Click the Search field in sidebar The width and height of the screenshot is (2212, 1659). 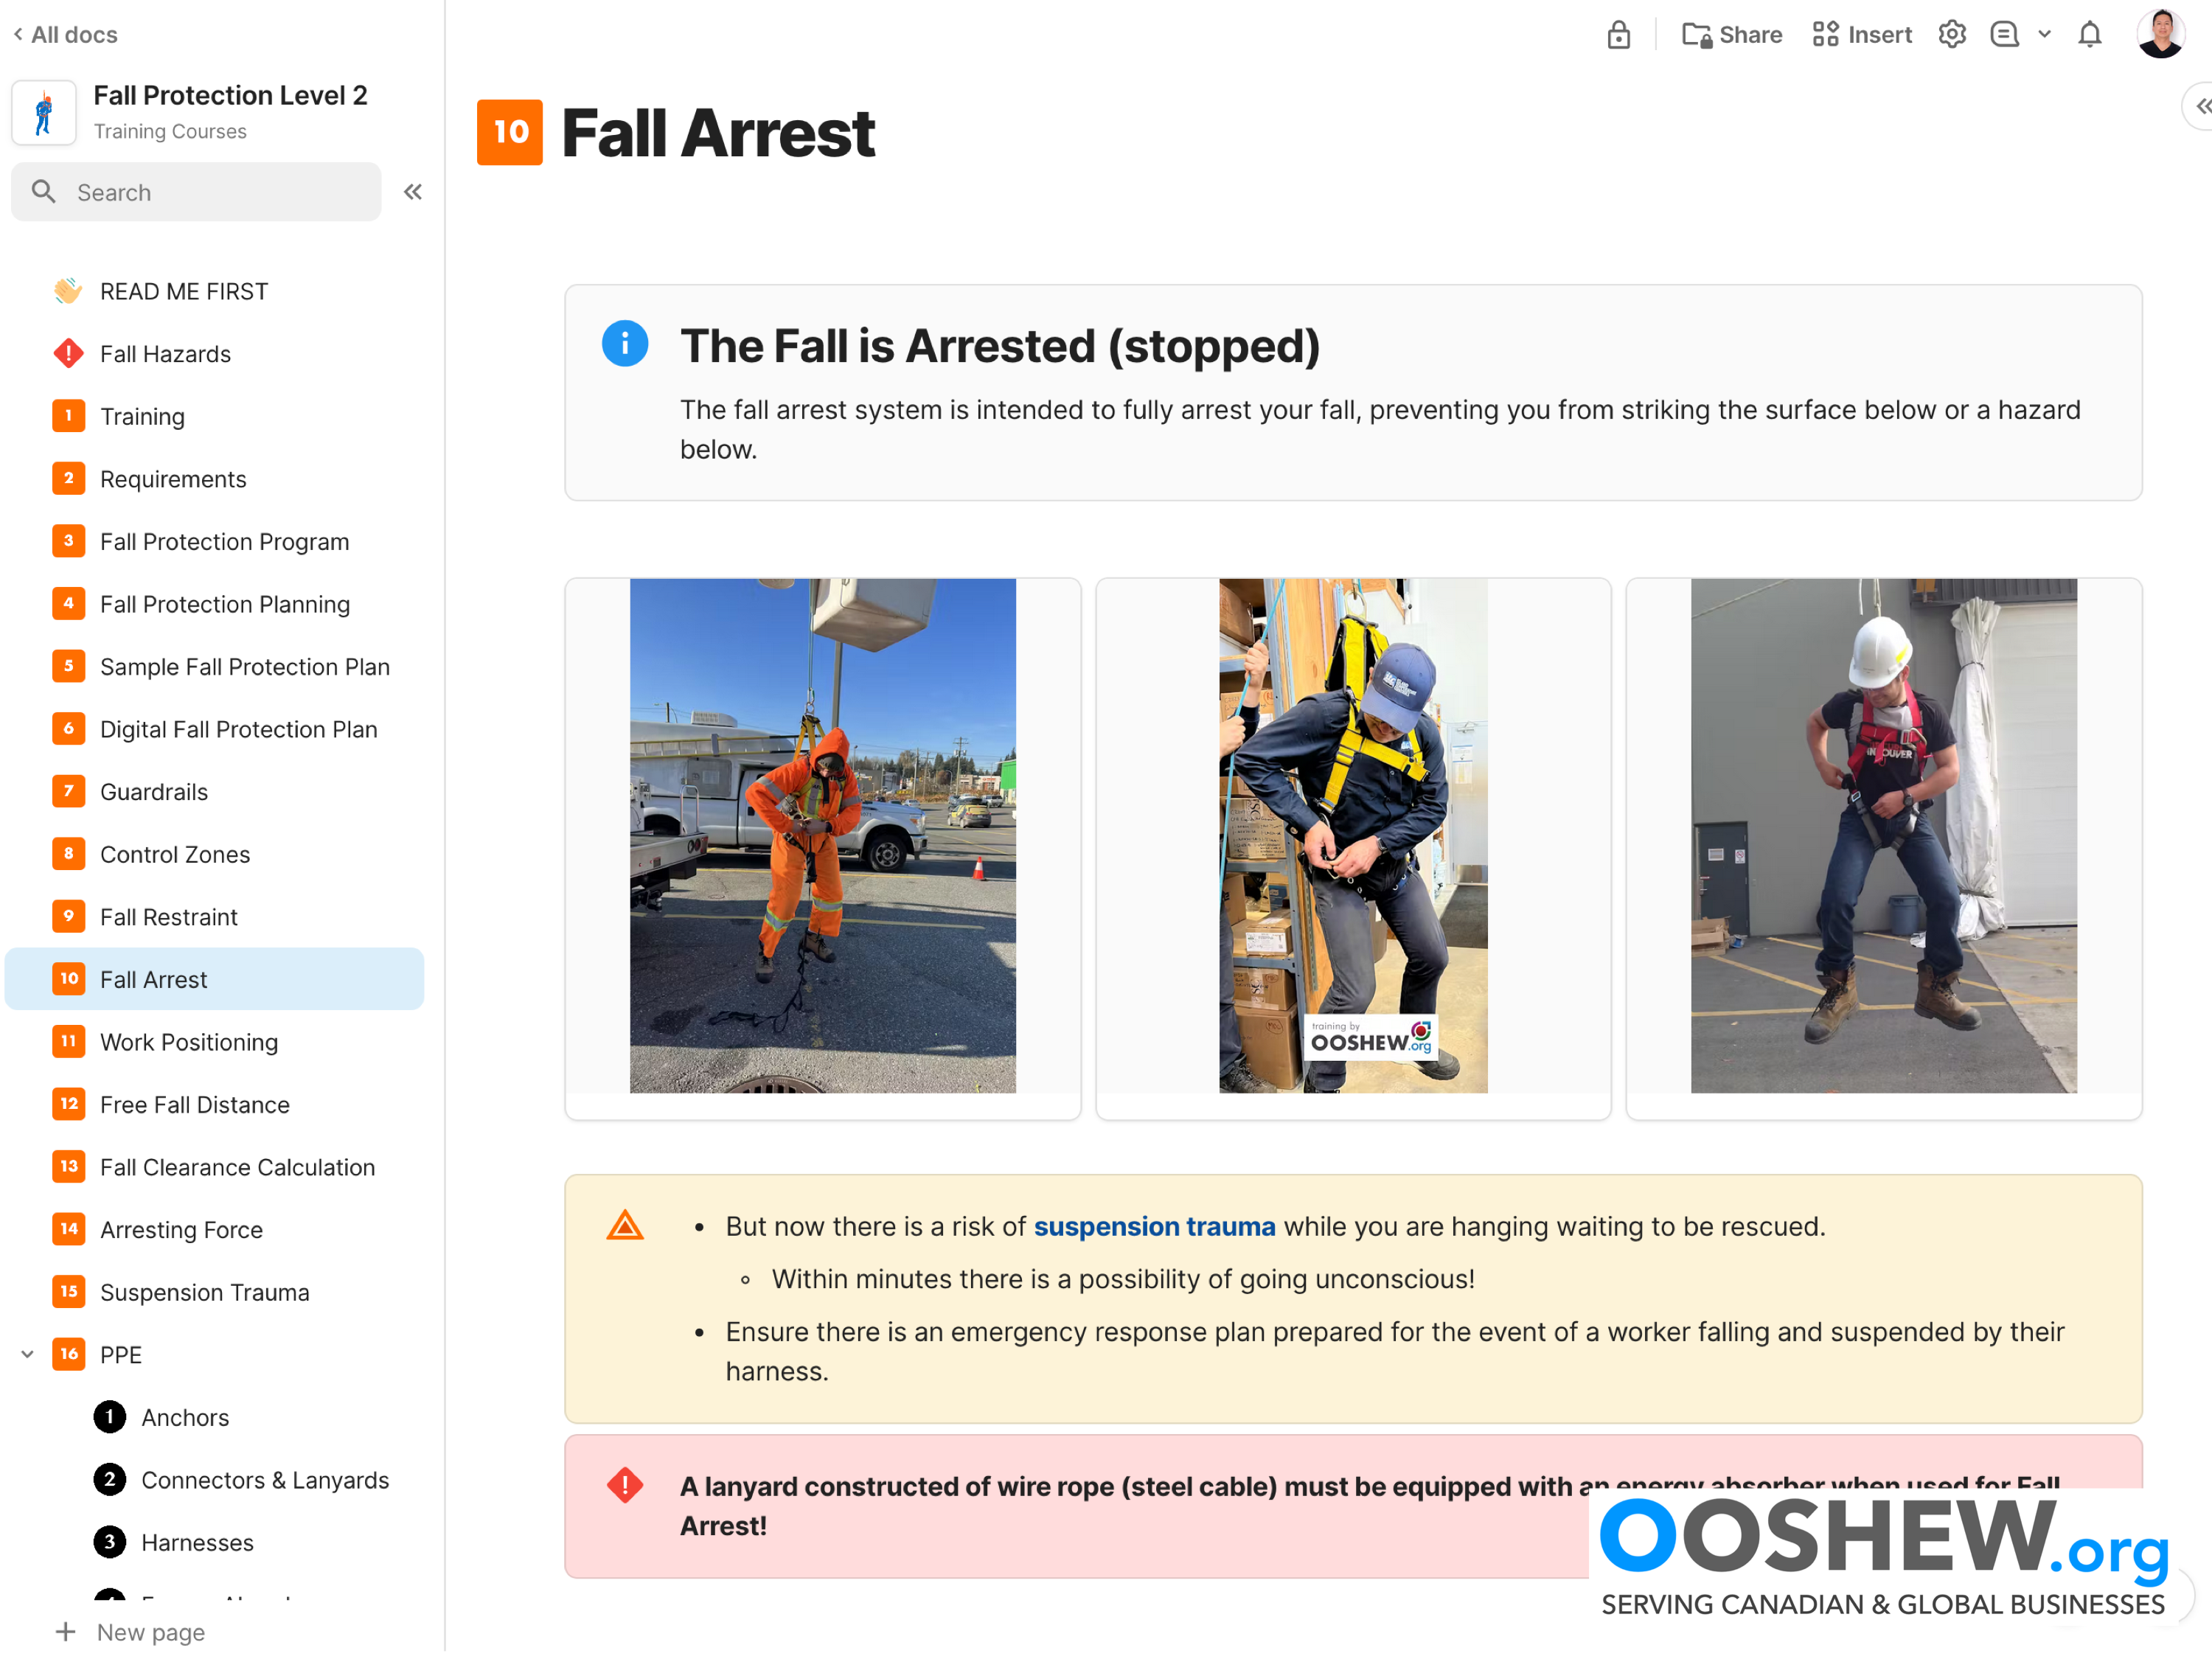point(196,192)
